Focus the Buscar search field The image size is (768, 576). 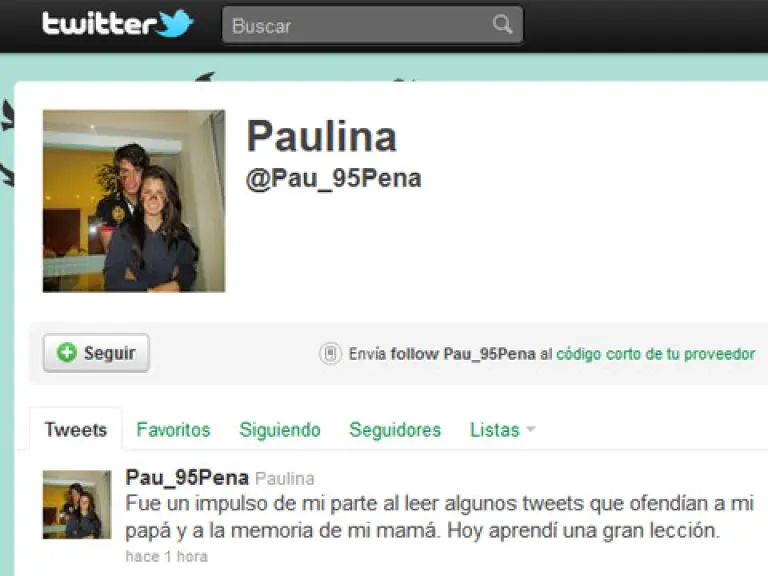[372, 25]
